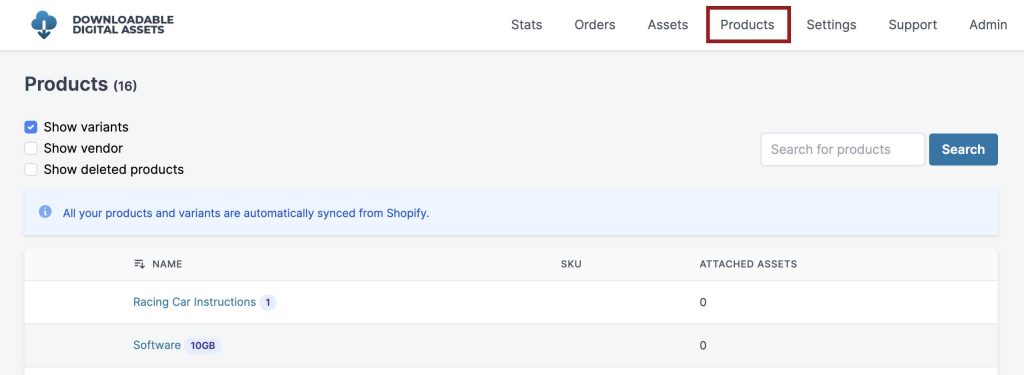This screenshot has height=375, width=1024.
Task: Sort by the NAME column header
Action: click(x=167, y=264)
